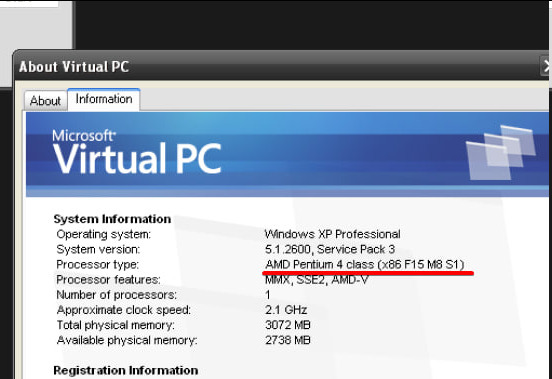Click the 'Number of processors:' label

[x=117, y=295]
